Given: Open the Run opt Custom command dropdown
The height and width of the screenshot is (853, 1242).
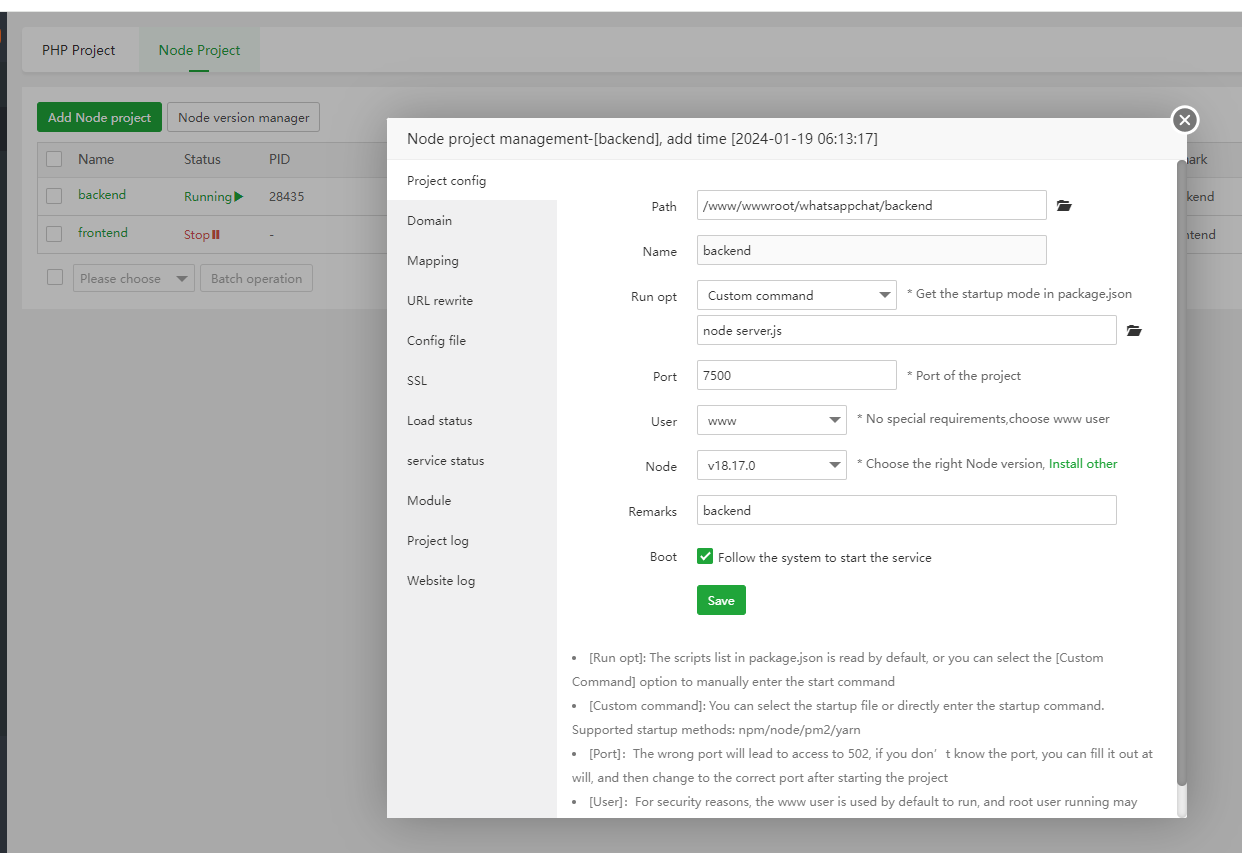Looking at the screenshot, I should (796, 296).
